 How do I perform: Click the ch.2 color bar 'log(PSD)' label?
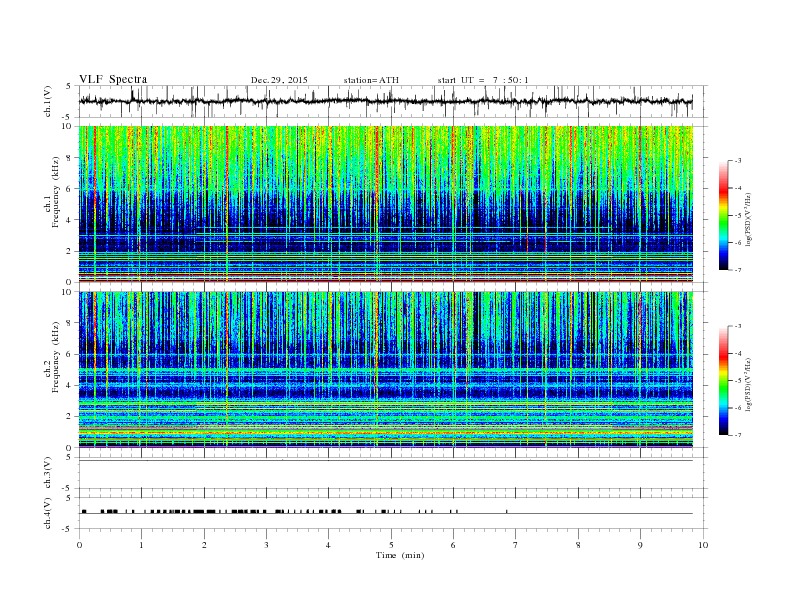click(x=748, y=385)
